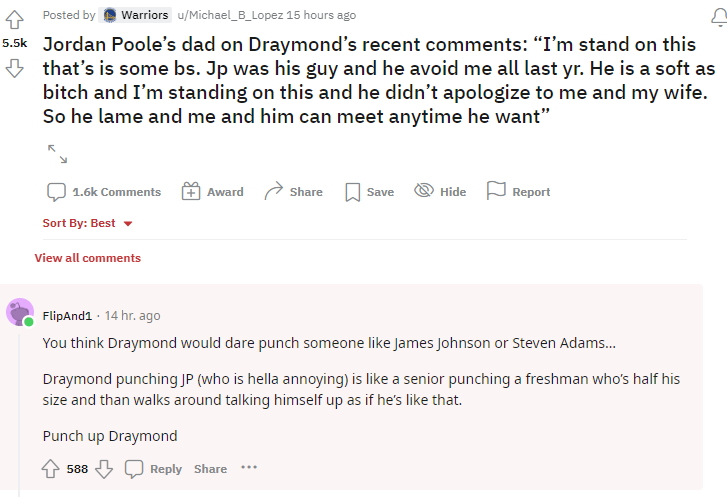Save the post with bookmark icon
The height and width of the screenshot is (497, 727).
pos(369,192)
